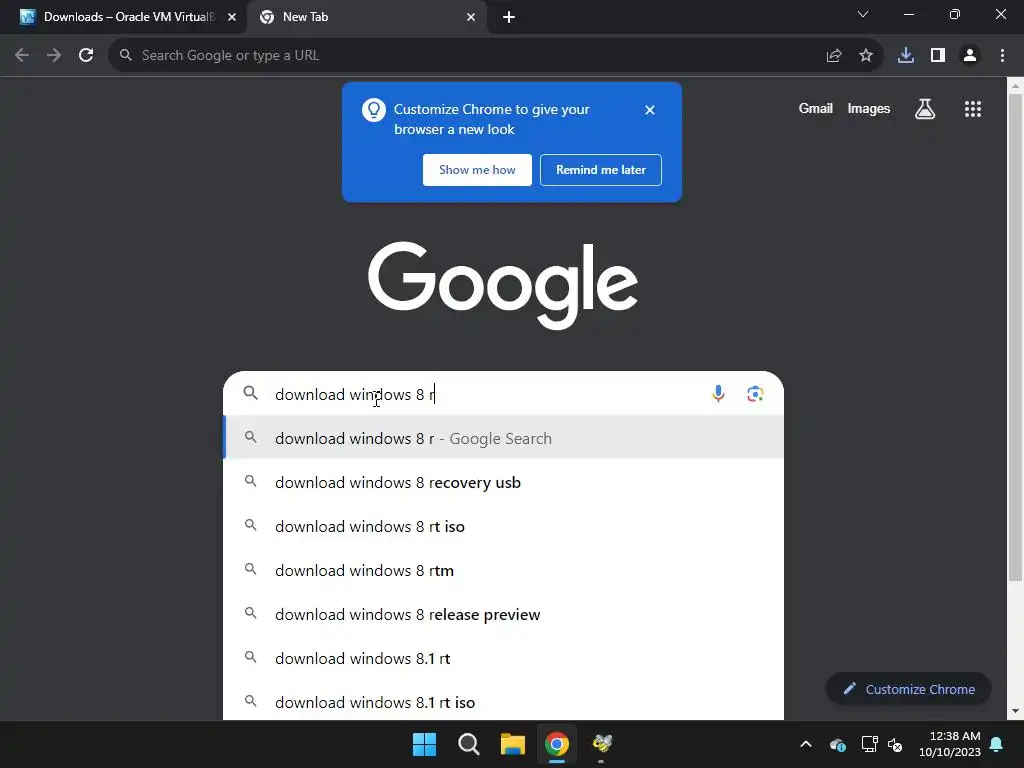Open Windows taskbar search
Viewport: 1024px width, 768px height.
pyautogui.click(x=469, y=744)
